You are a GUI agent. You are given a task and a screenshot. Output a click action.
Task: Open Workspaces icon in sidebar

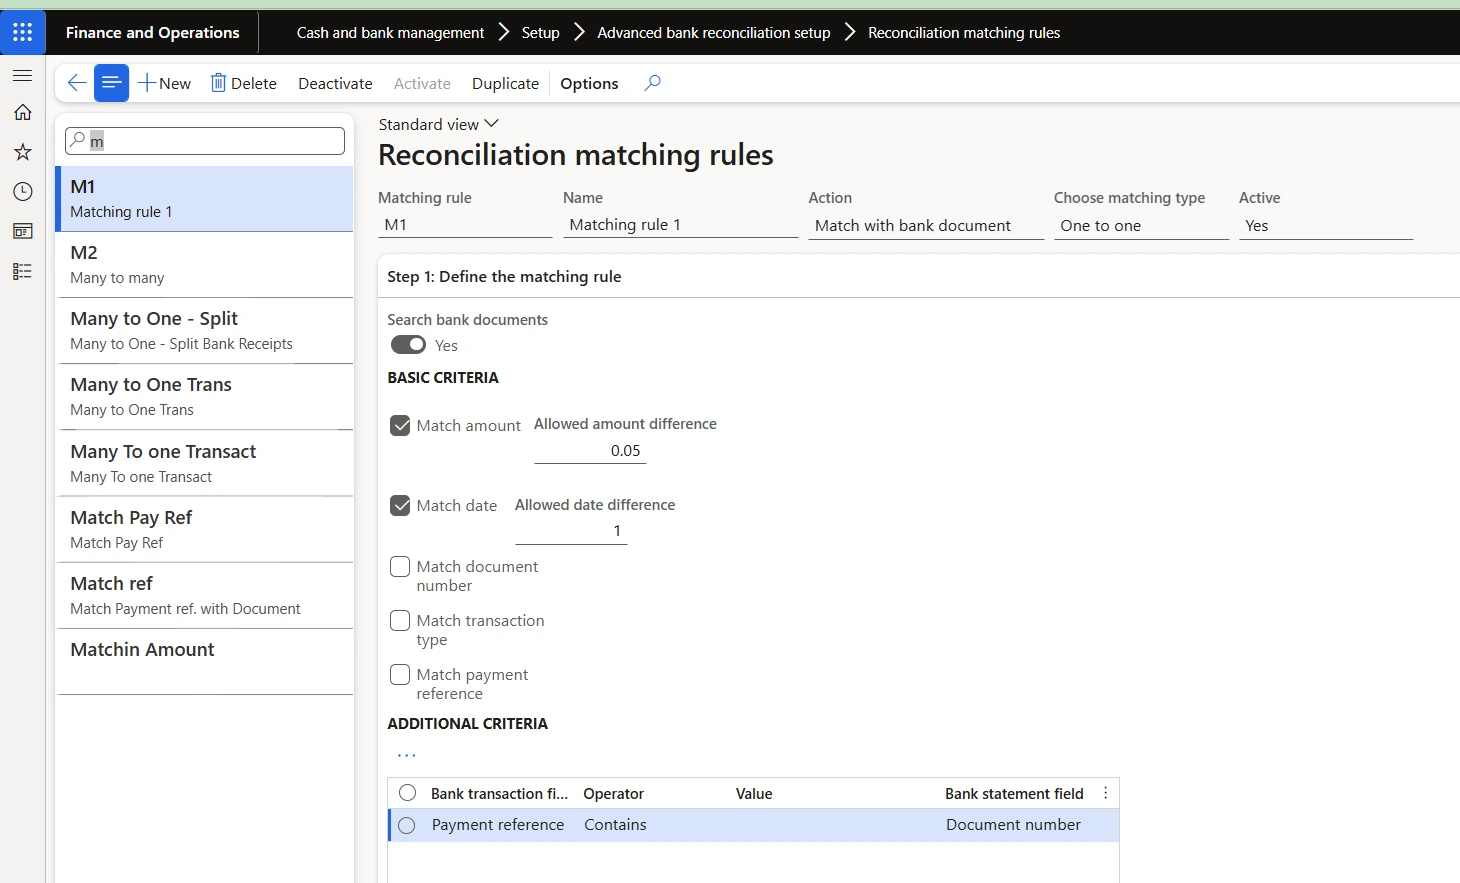point(23,231)
